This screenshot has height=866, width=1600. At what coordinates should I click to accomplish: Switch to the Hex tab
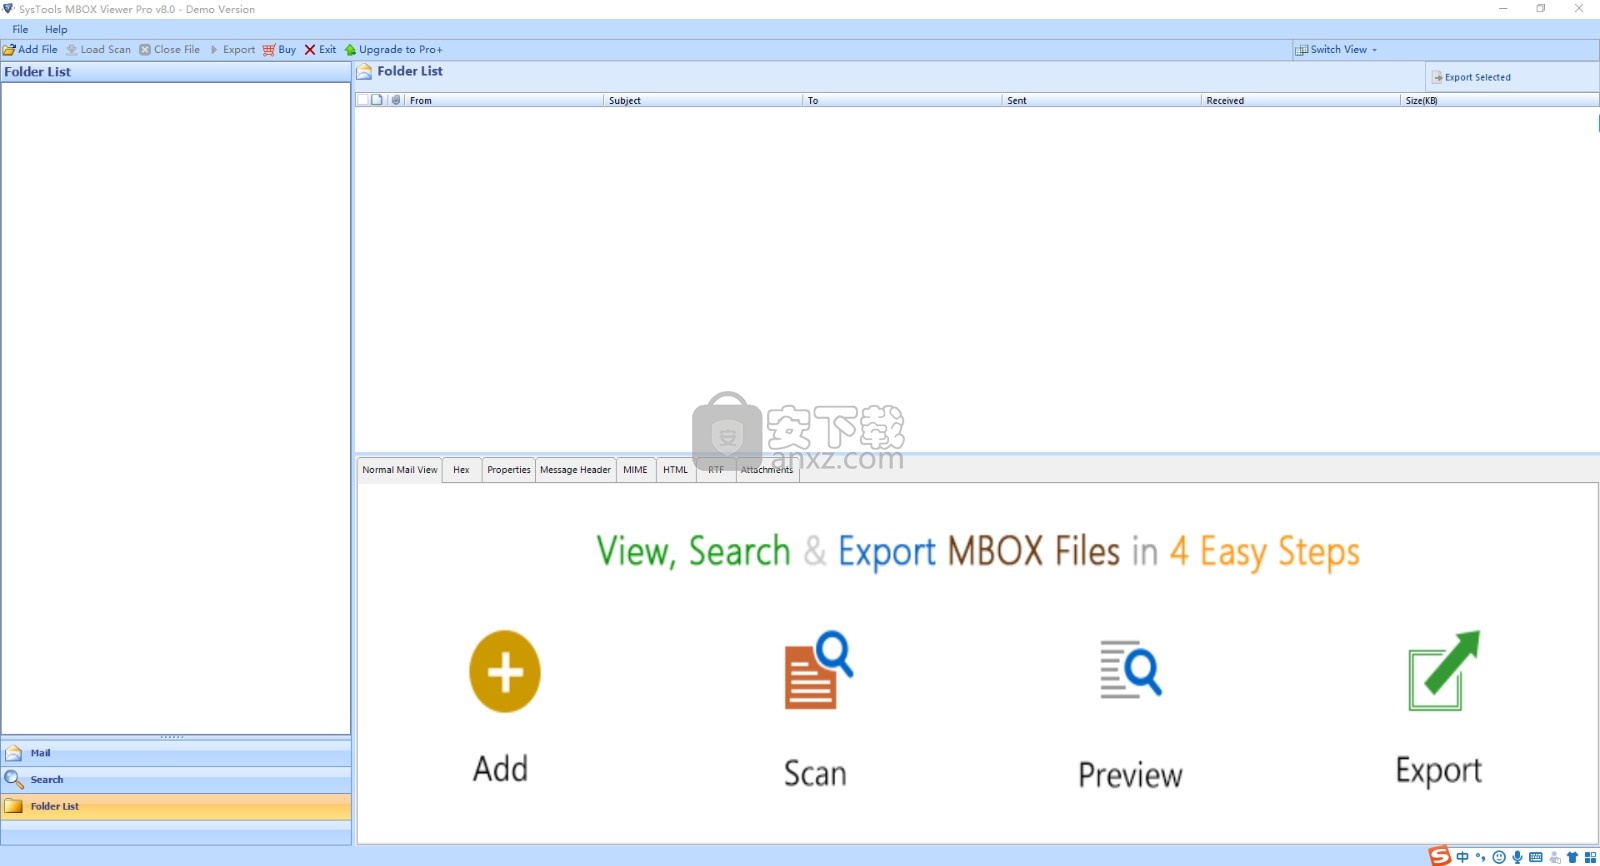461,470
